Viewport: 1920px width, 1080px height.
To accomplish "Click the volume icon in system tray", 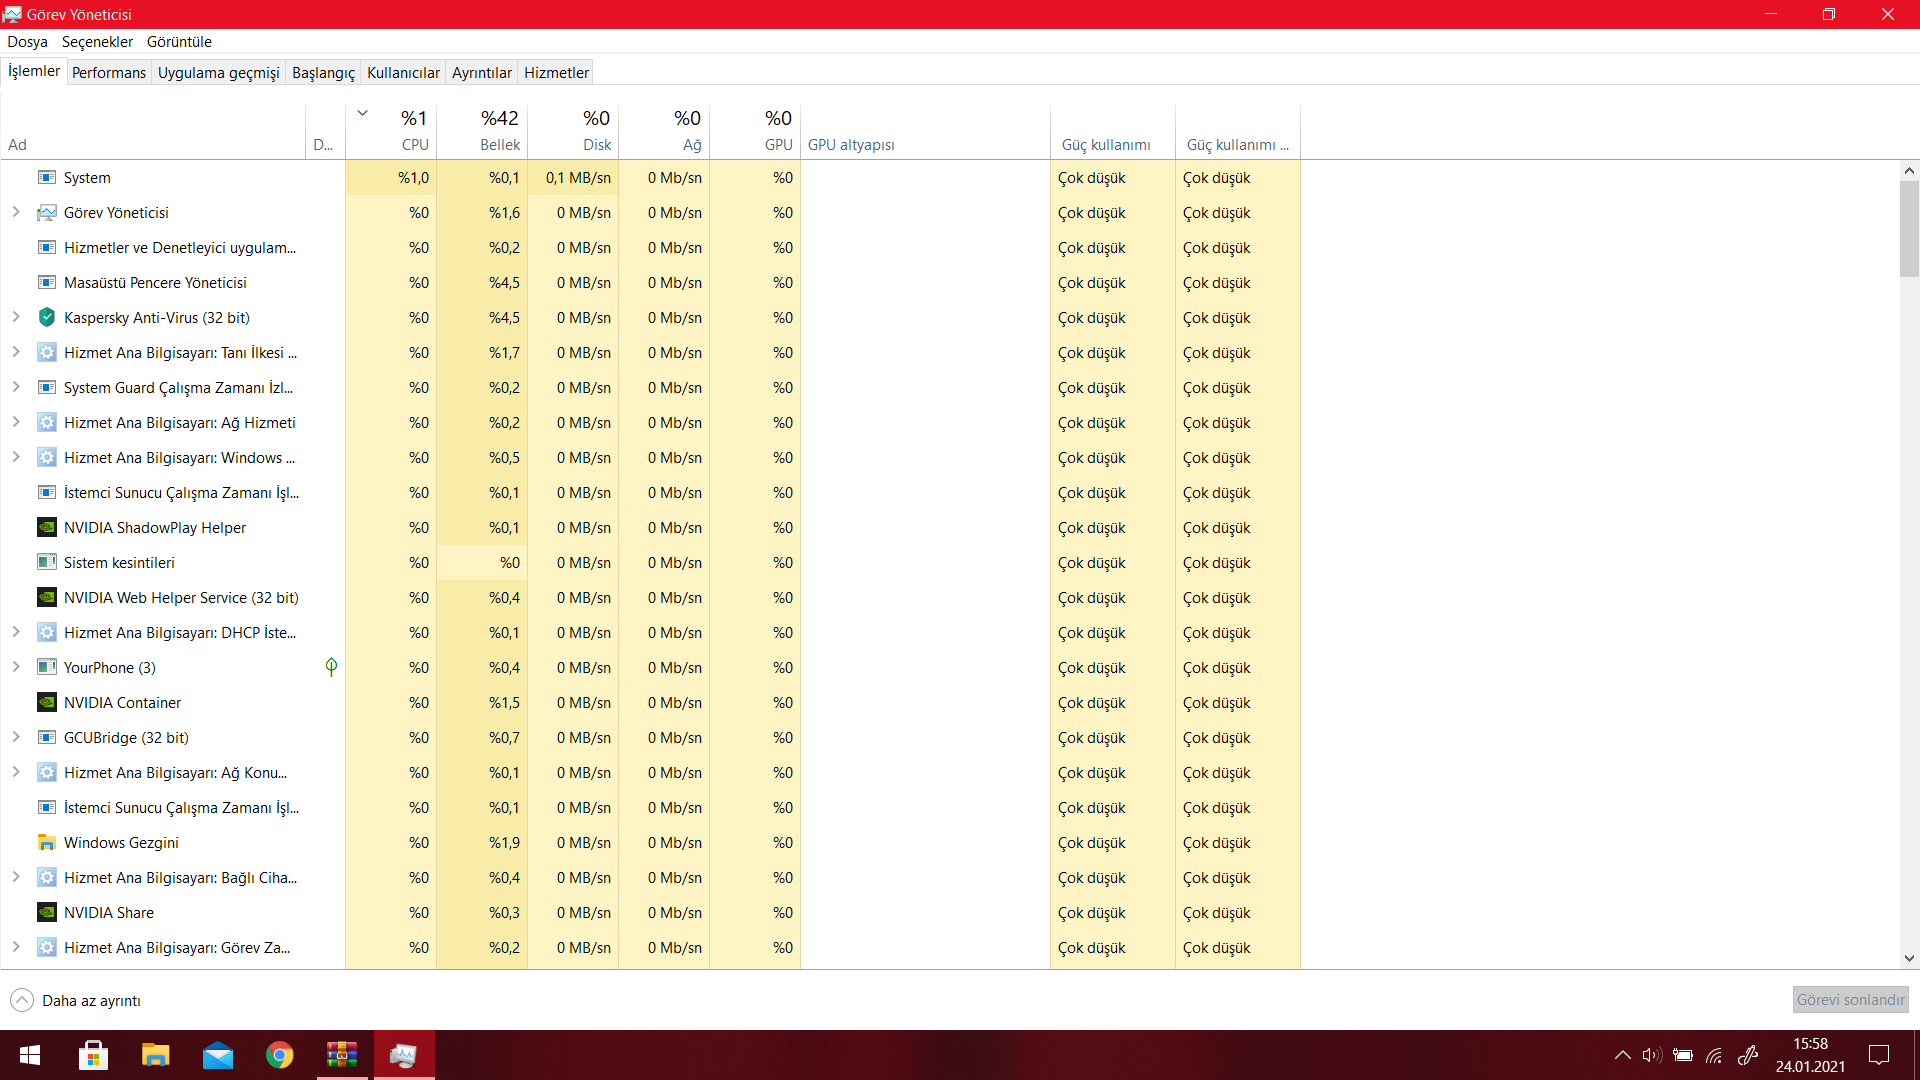I will click(1651, 1055).
